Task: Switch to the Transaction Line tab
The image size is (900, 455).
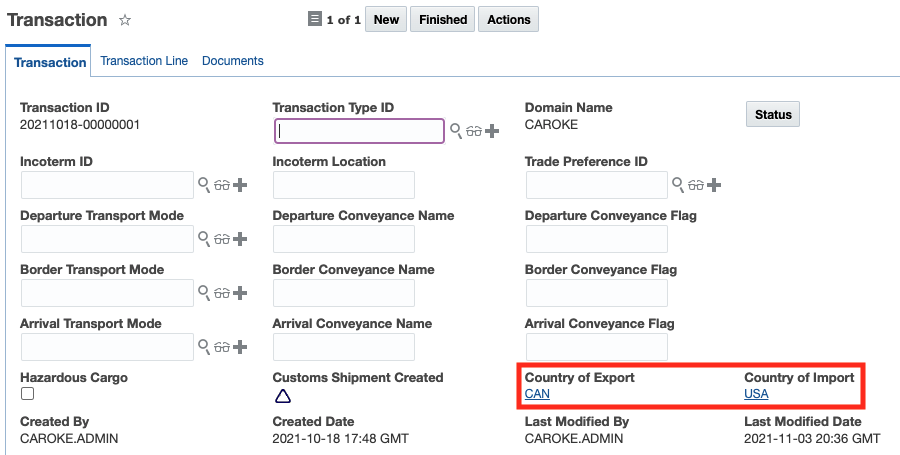Action: (144, 61)
